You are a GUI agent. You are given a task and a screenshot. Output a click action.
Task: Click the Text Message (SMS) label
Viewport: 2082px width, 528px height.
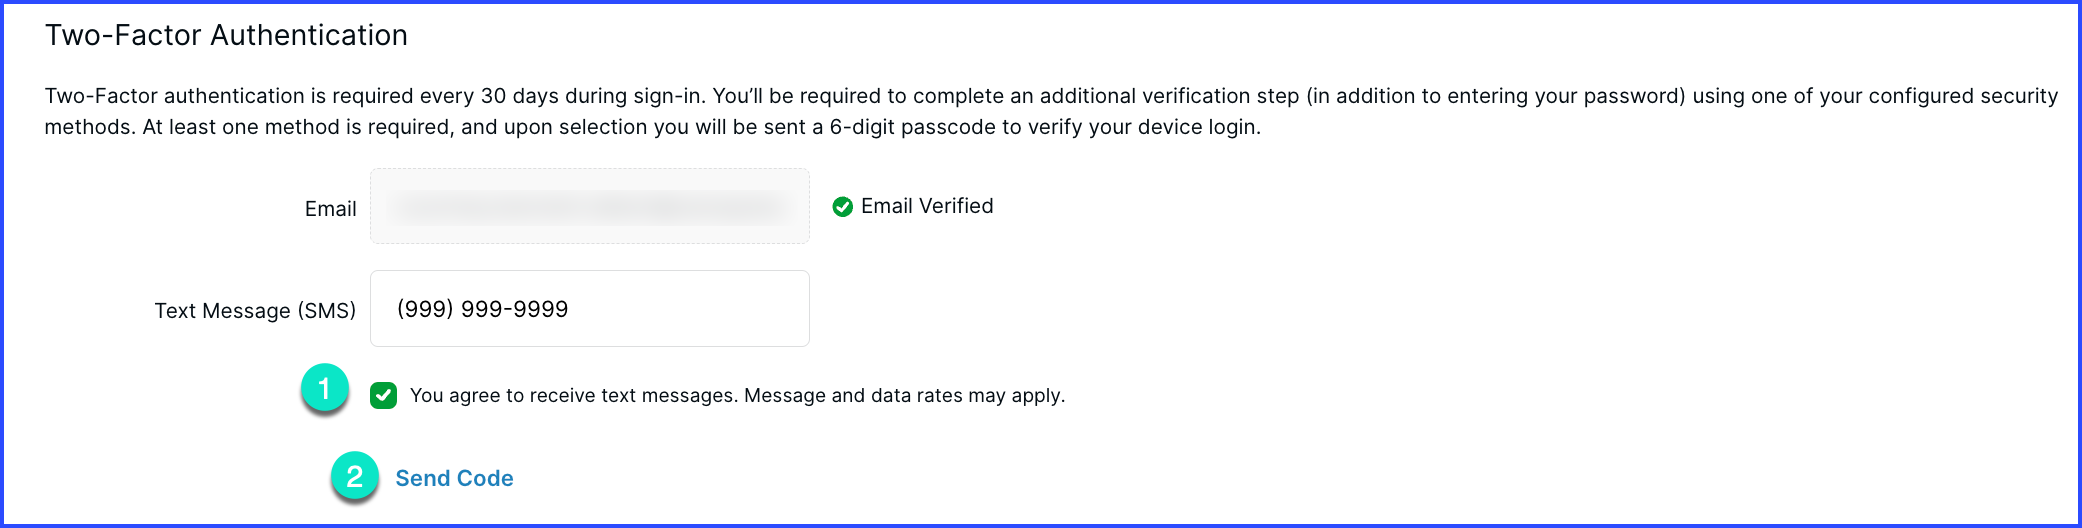(255, 311)
